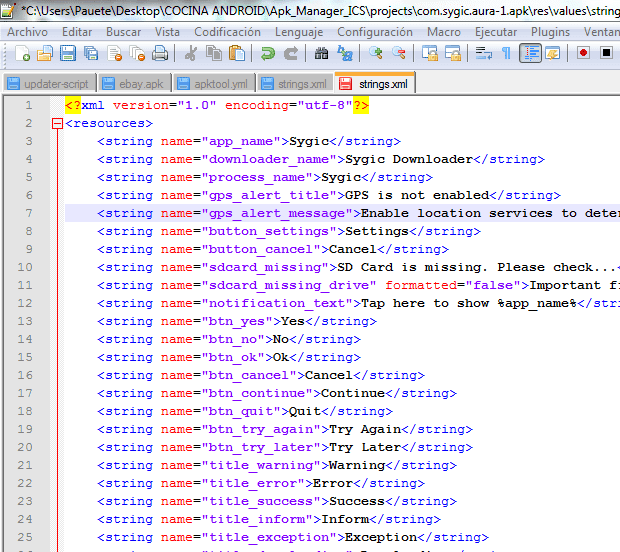Switch to the ebay.apk tab
The width and height of the screenshot is (620, 552).
click(x=134, y=84)
